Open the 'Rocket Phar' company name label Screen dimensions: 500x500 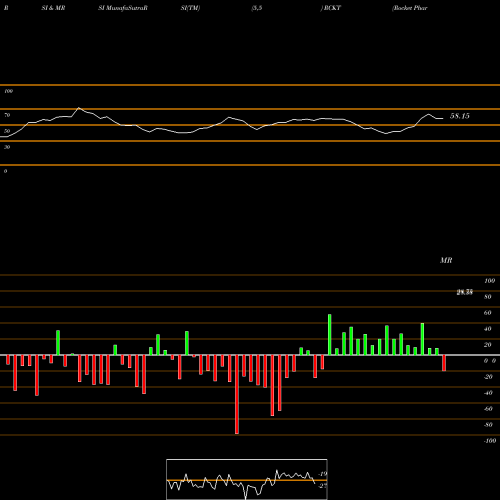pos(410,8)
